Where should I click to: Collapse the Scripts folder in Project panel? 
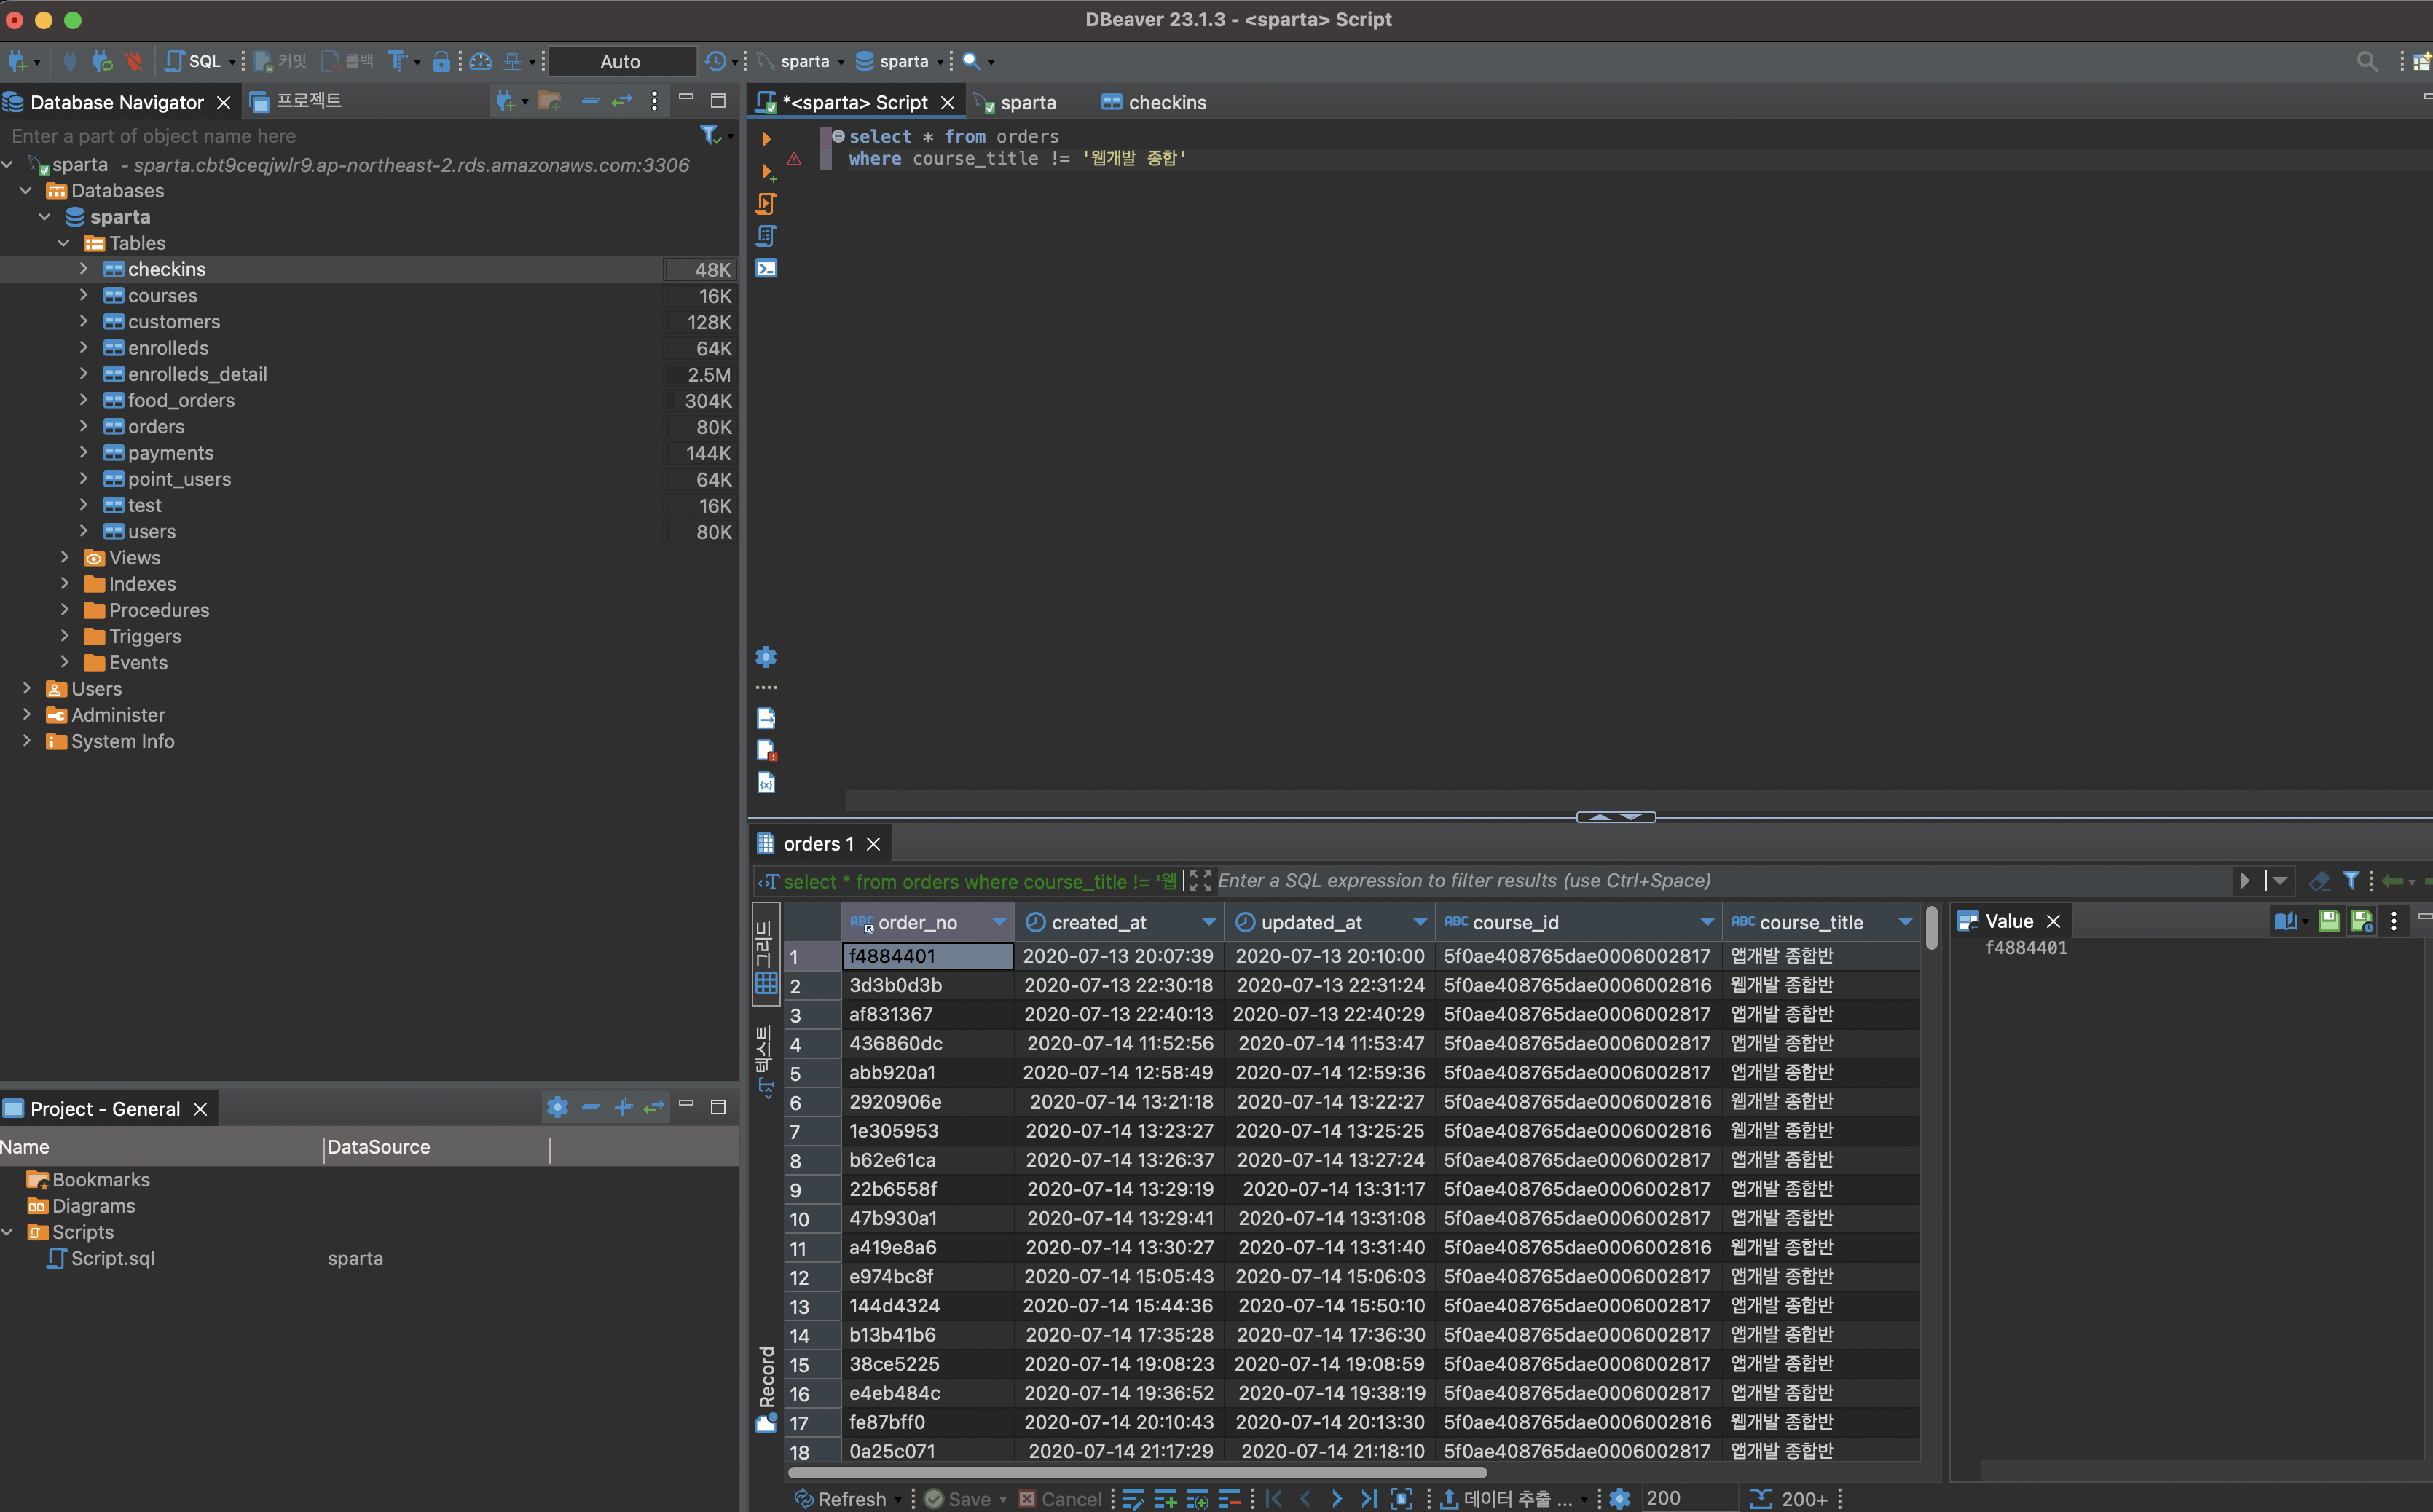pos(8,1232)
